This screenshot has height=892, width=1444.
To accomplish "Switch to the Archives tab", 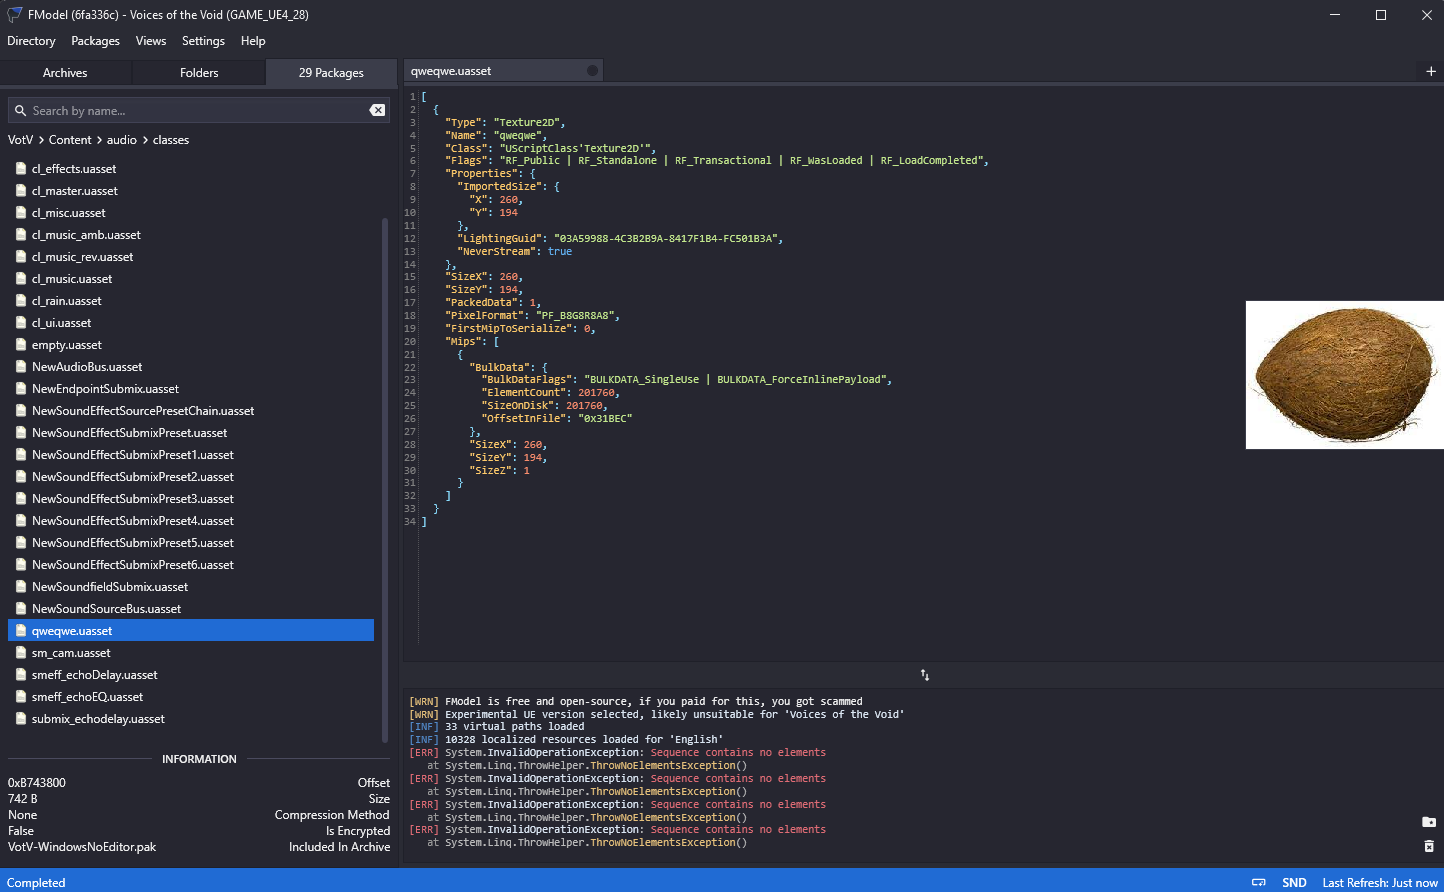I will 65,73.
